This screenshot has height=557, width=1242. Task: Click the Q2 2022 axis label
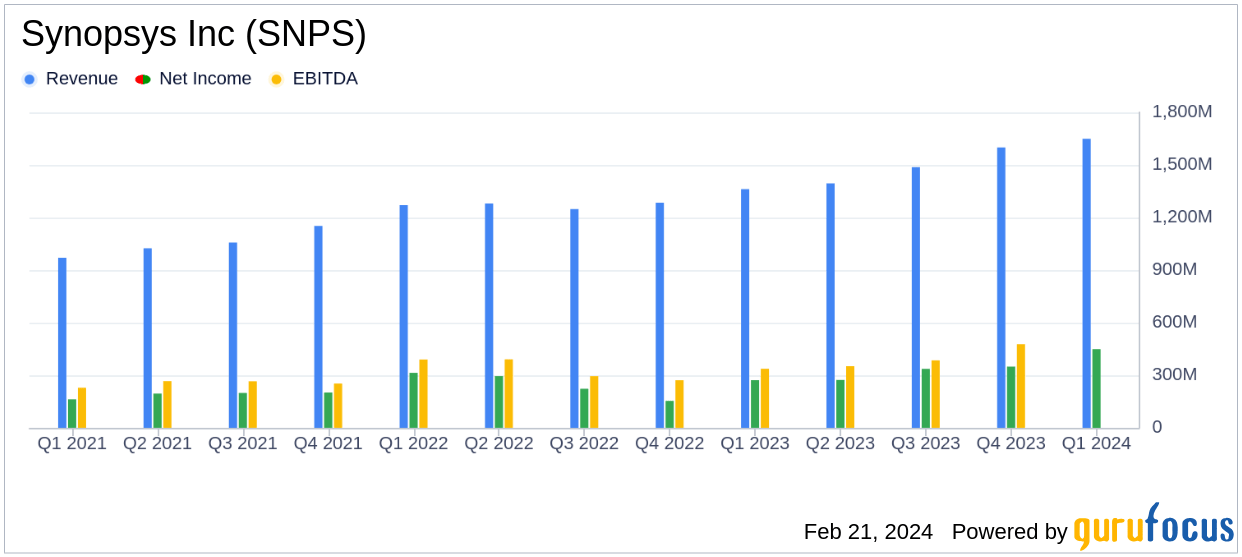coord(498,443)
